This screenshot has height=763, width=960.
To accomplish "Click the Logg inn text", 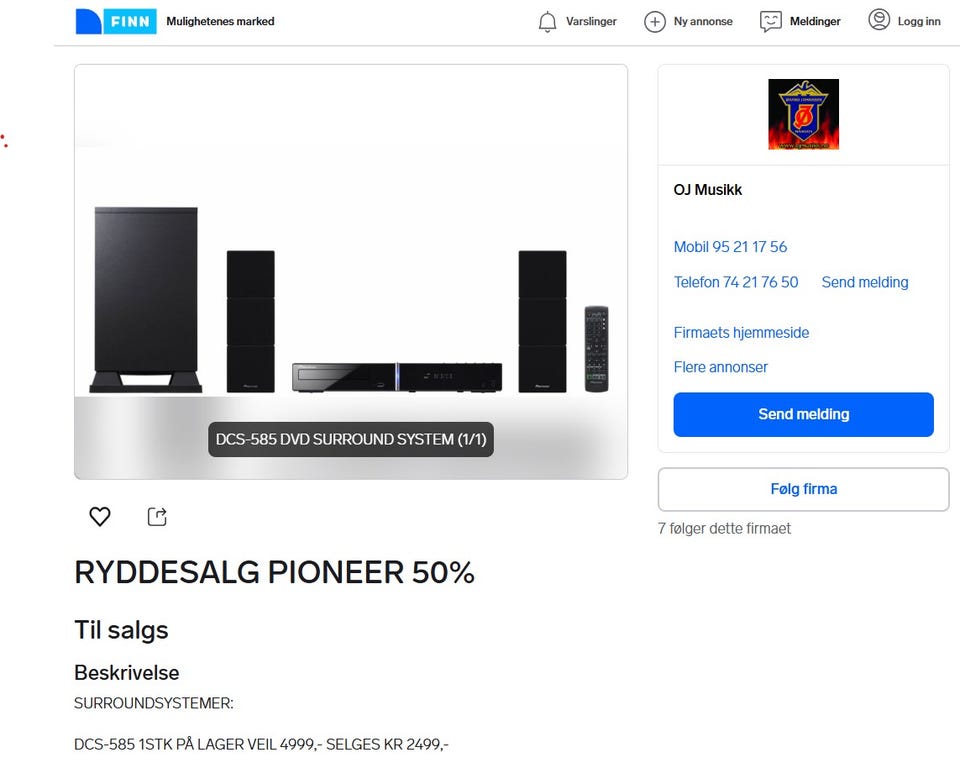I will 919,21.
